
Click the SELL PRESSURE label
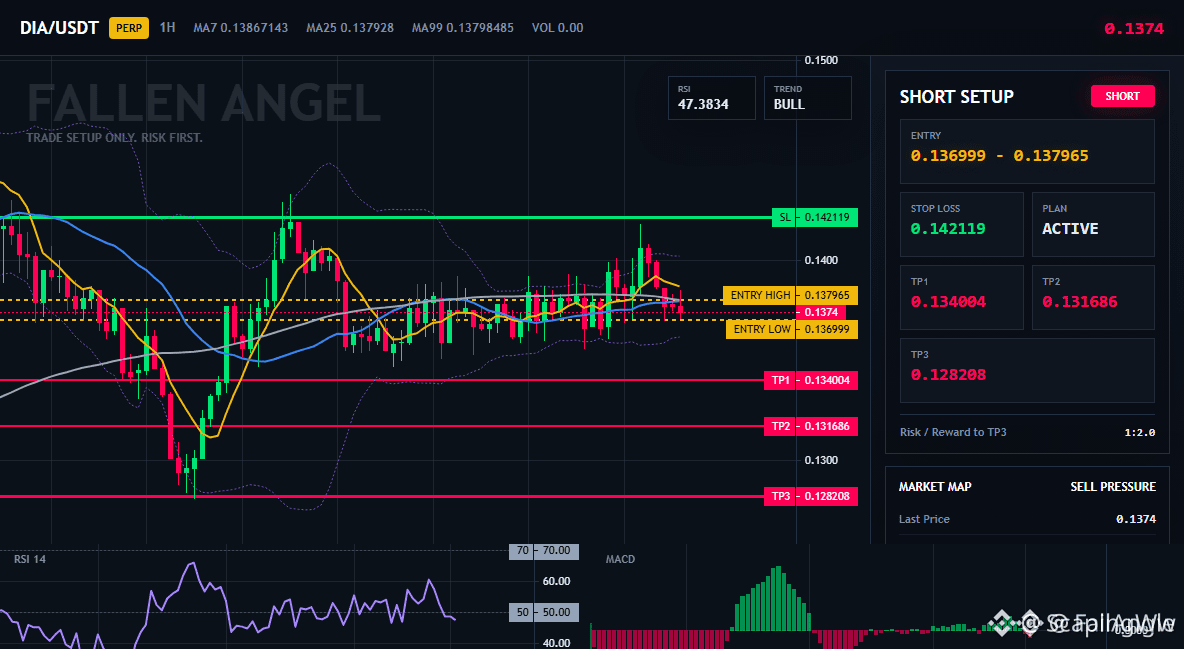point(1112,487)
